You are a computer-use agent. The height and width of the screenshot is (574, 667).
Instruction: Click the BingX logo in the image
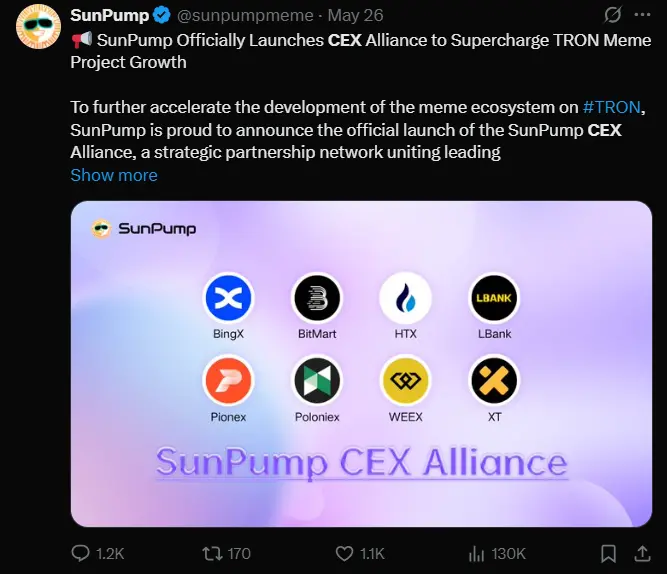[x=229, y=298]
